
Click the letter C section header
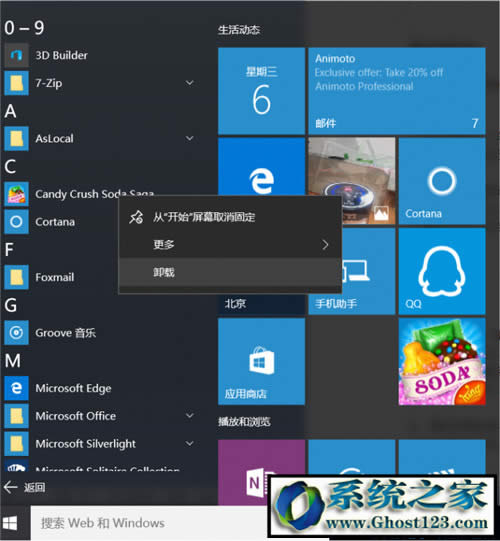[10, 167]
